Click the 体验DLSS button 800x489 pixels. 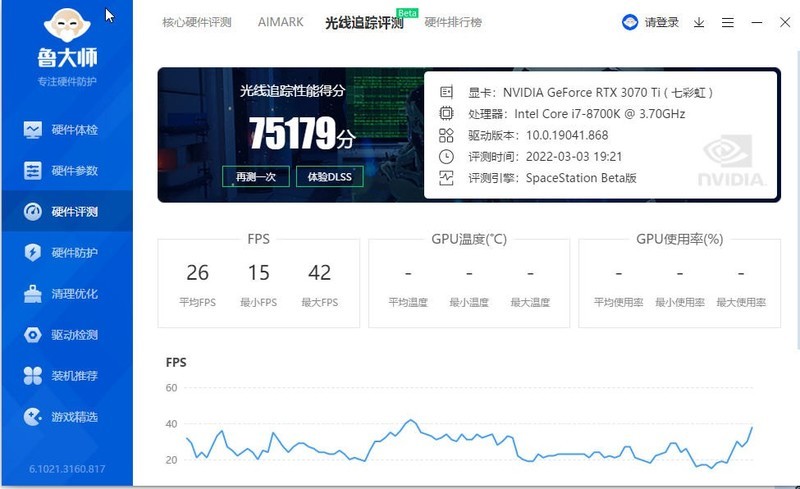(x=330, y=177)
